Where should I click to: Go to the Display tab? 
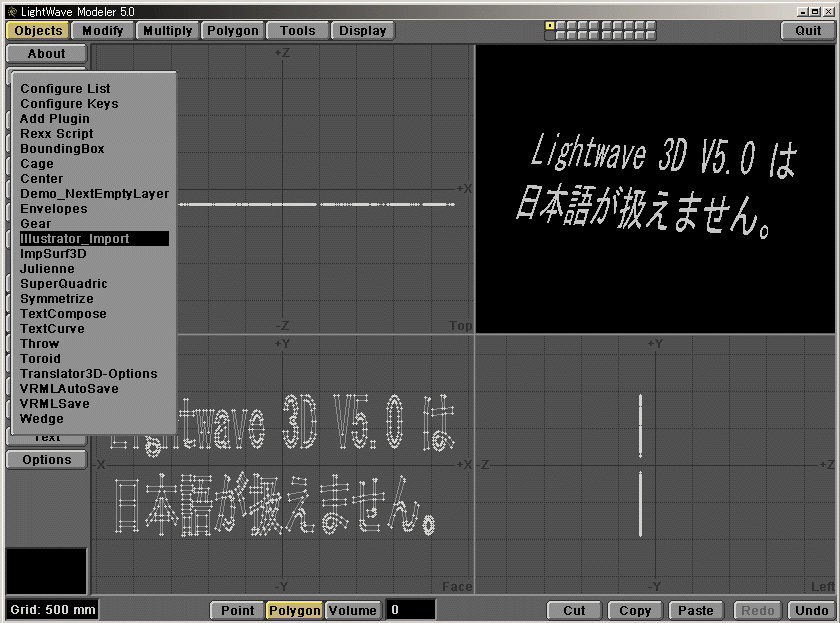pyautogui.click(x=362, y=31)
